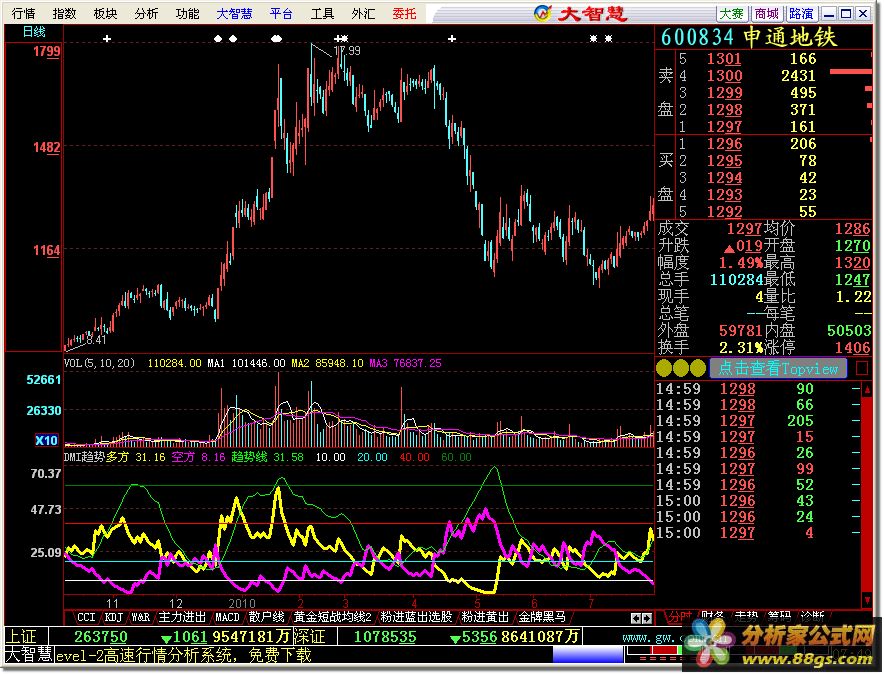Click the tick list scroll-up arrow
The height and width of the screenshot is (674, 884).
(x=868, y=389)
